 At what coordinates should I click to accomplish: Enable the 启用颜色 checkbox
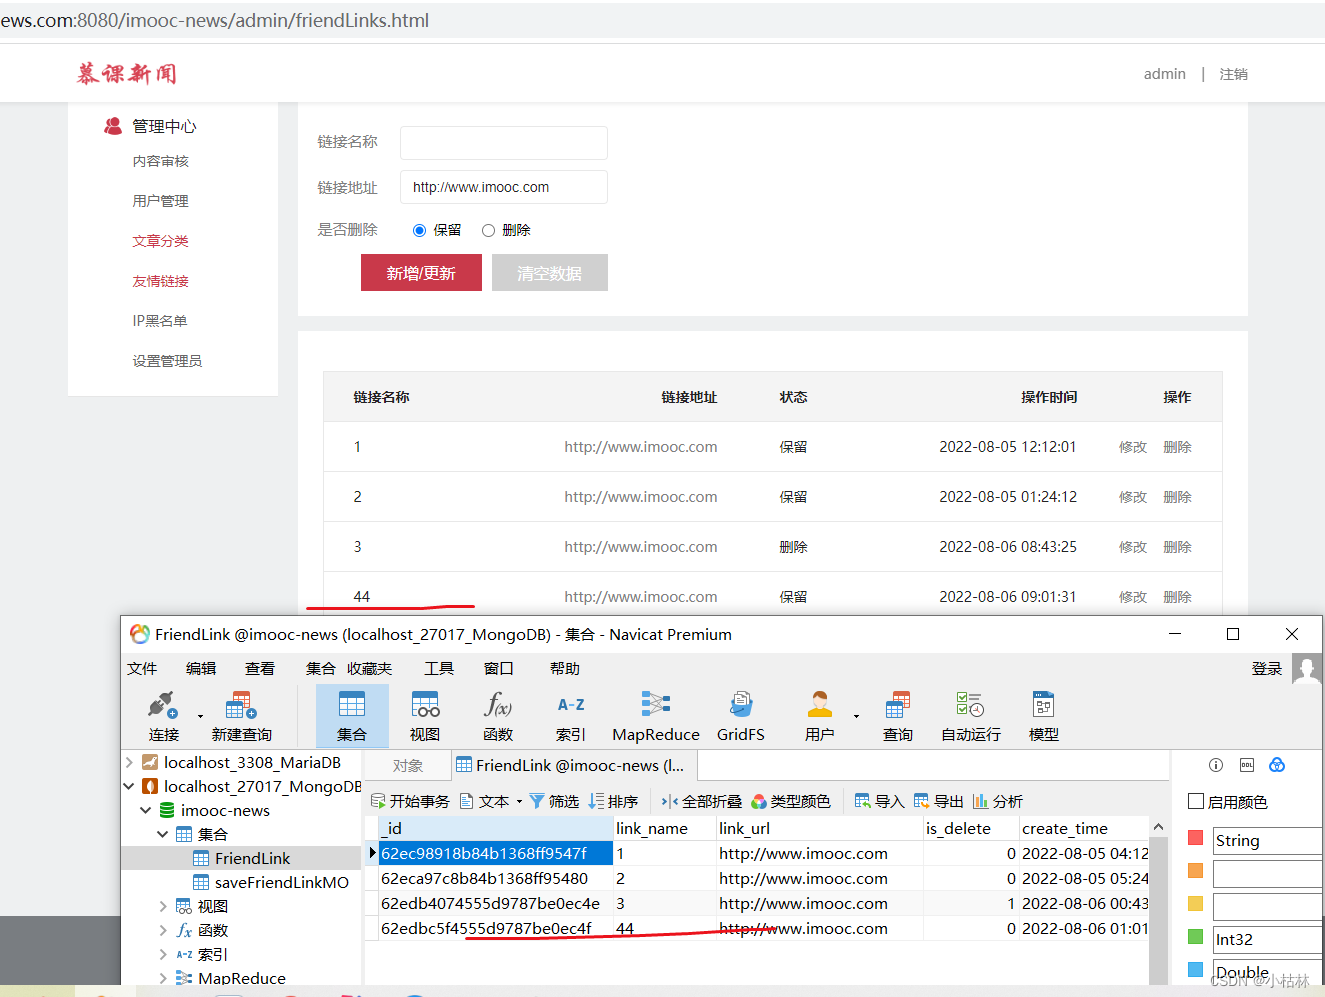(x=1196, y=802)
